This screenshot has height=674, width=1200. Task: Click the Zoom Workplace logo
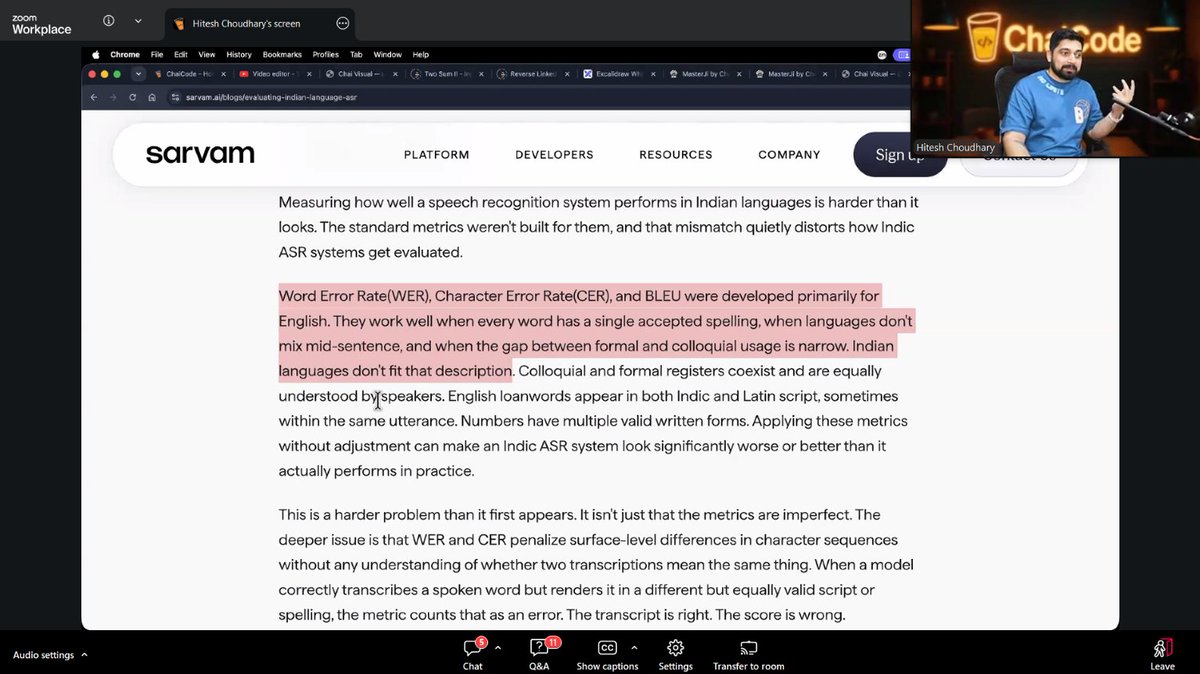pos(41,24)
